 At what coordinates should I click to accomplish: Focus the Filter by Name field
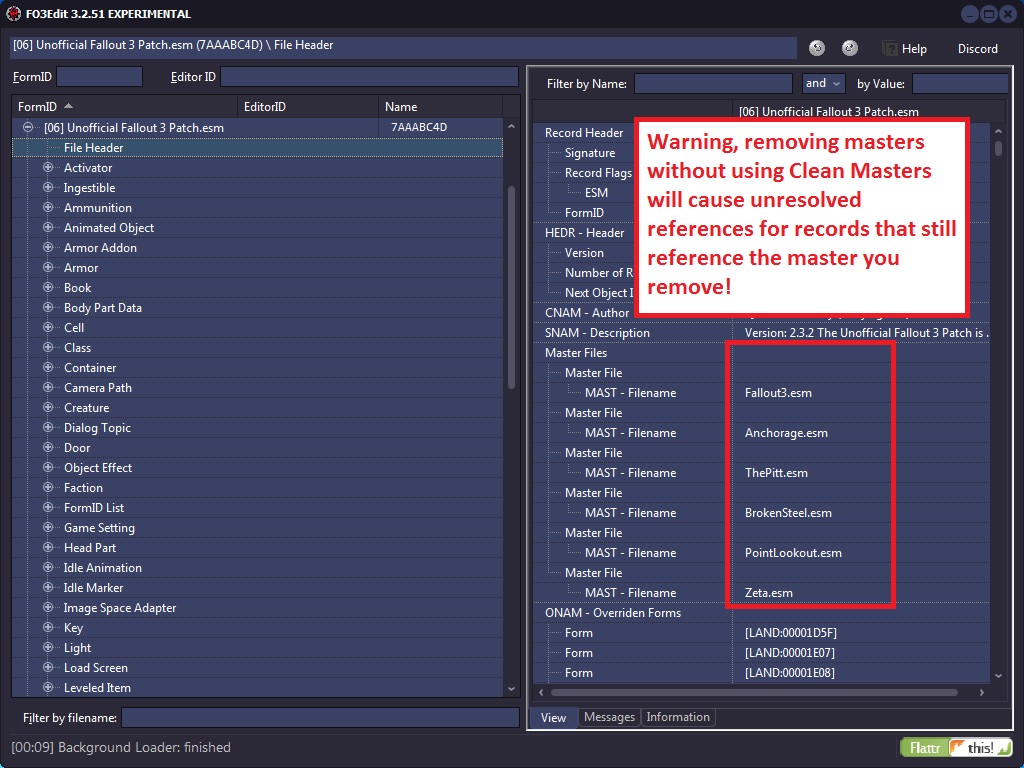pyautogui.click(x=713, y=84)
